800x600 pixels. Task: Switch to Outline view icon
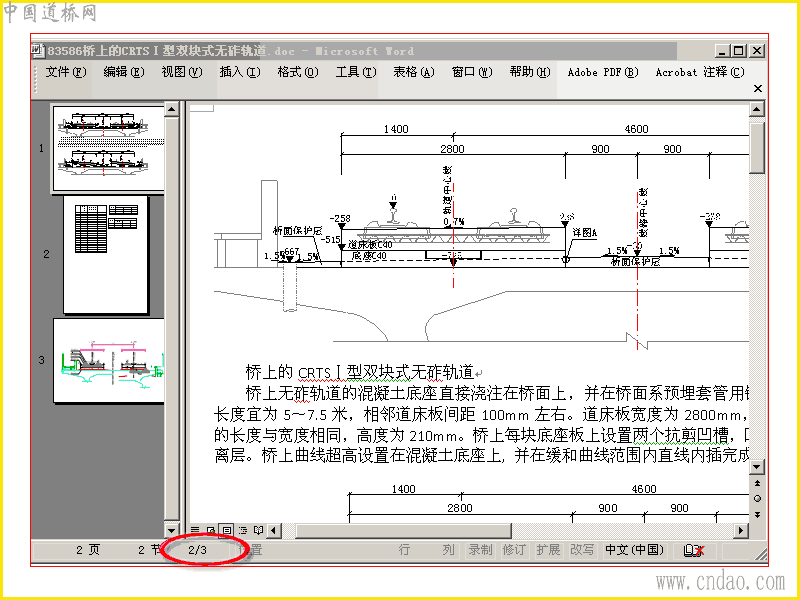pyautogui.click(x=243, y=531)
